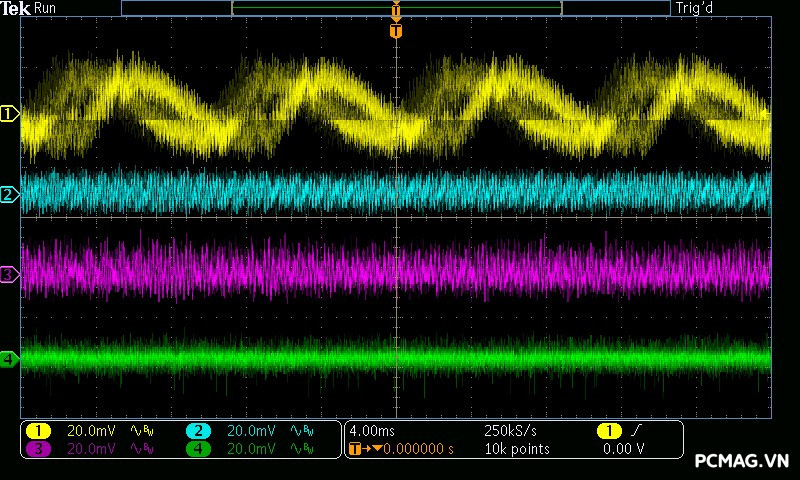Viewport: 800px width, 480px height.
Task: Click the orange trigger position T marker
Action: pos(396,31)
